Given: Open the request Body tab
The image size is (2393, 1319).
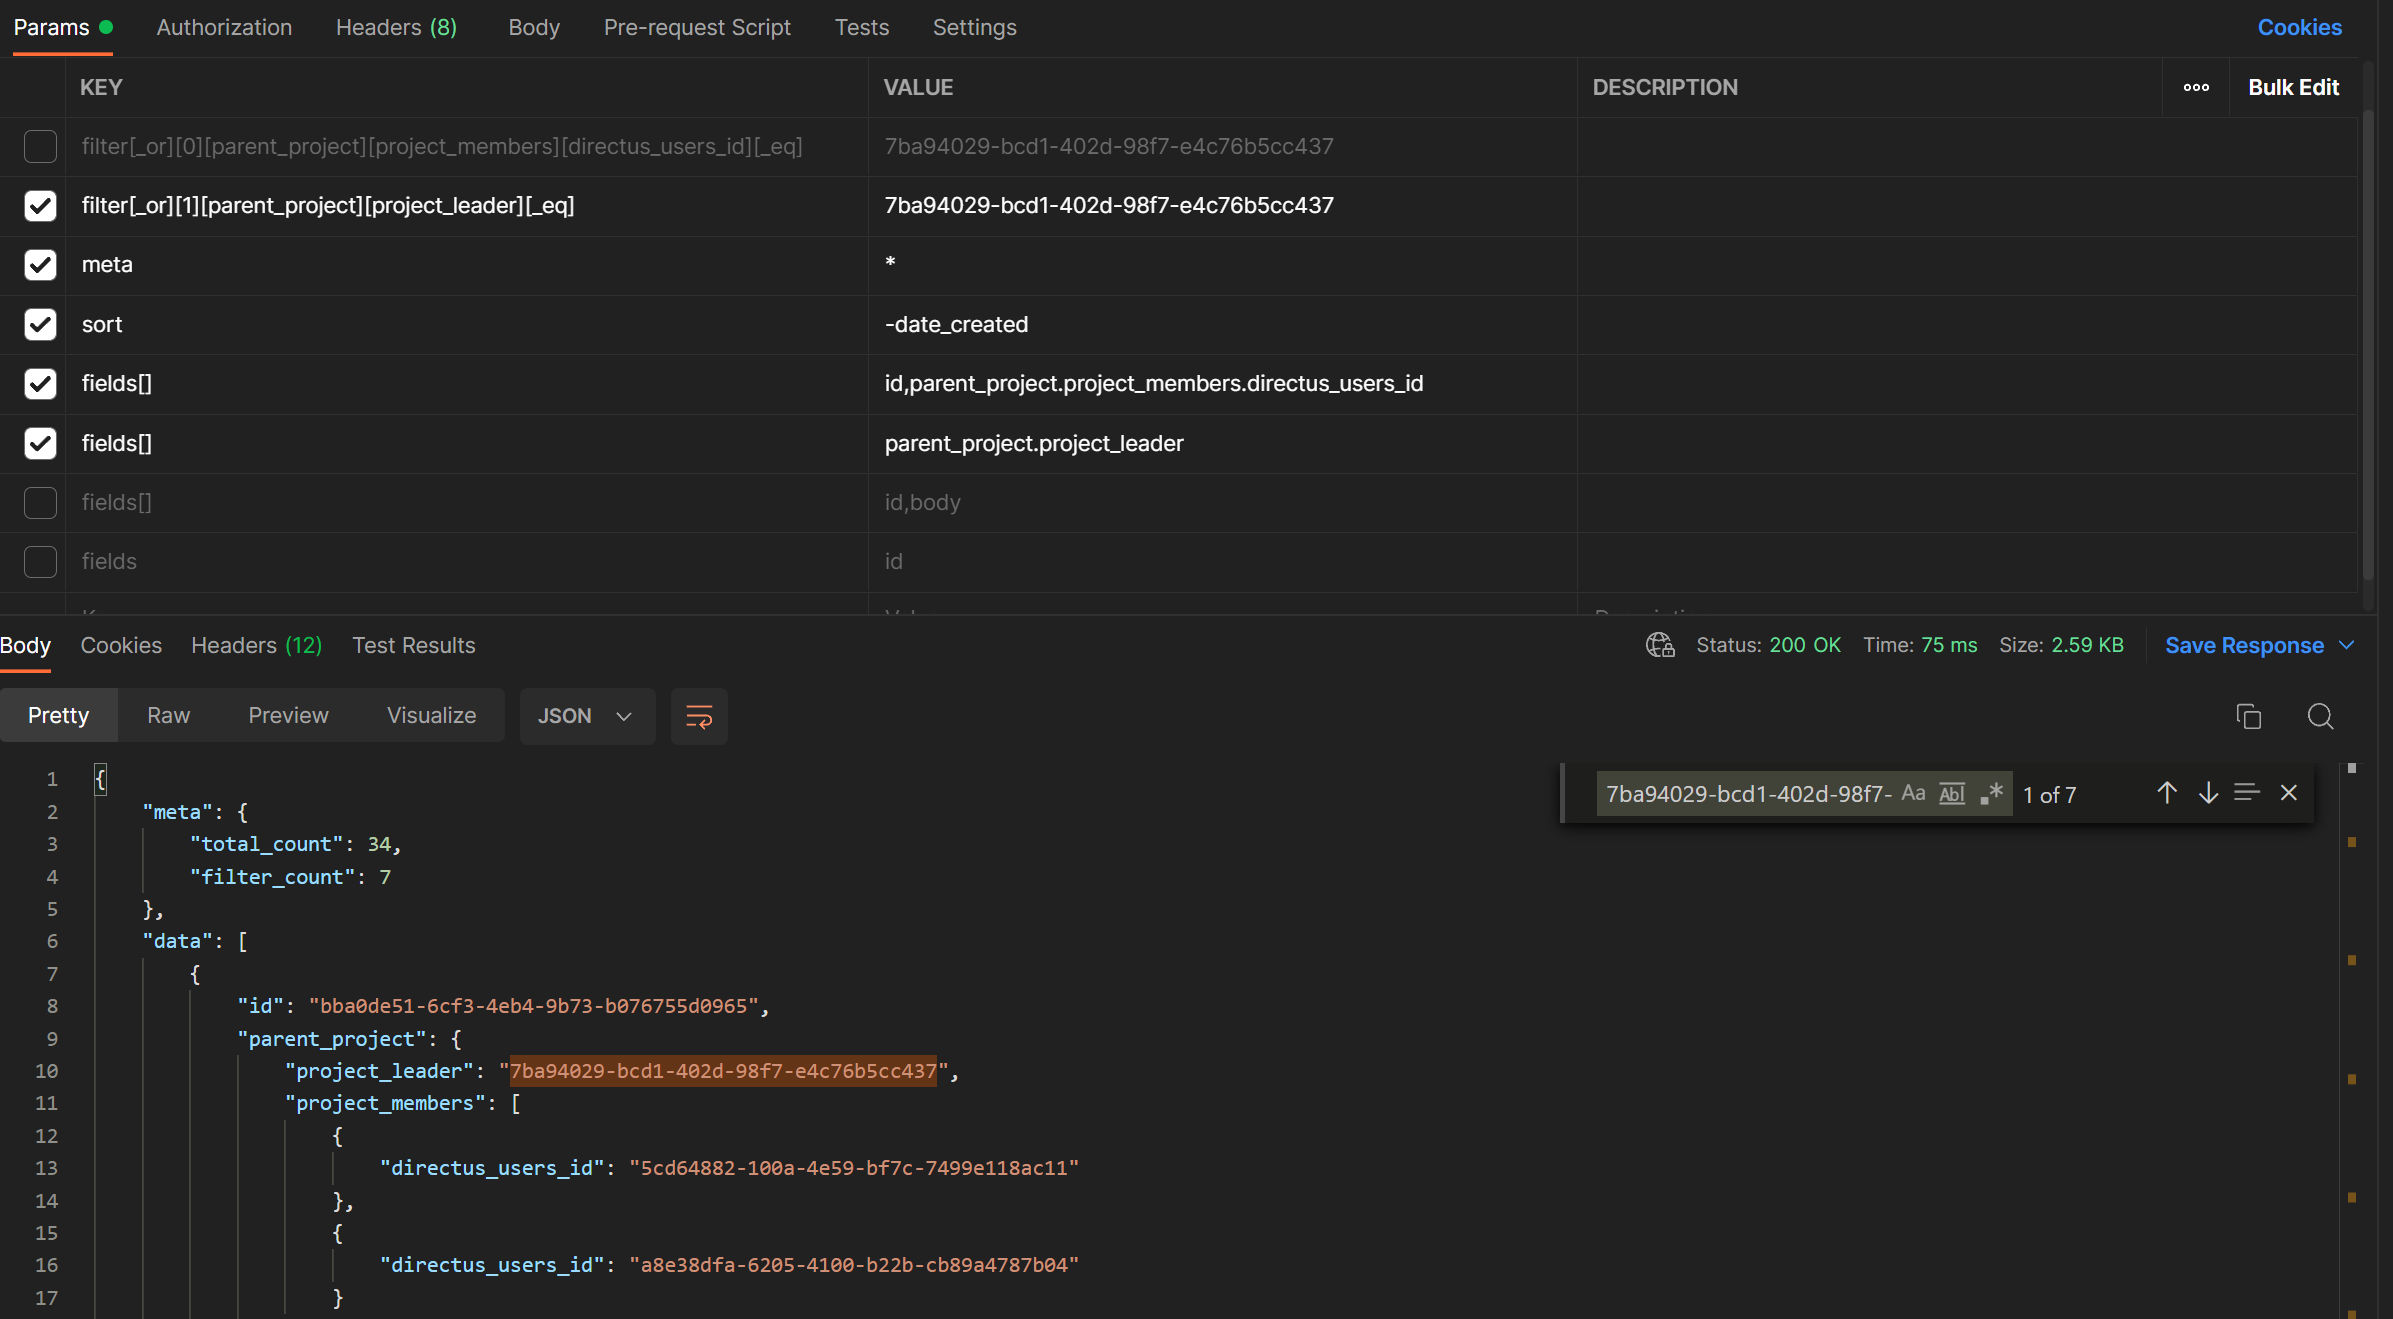Looking at the screenshot, I should 534,27.
